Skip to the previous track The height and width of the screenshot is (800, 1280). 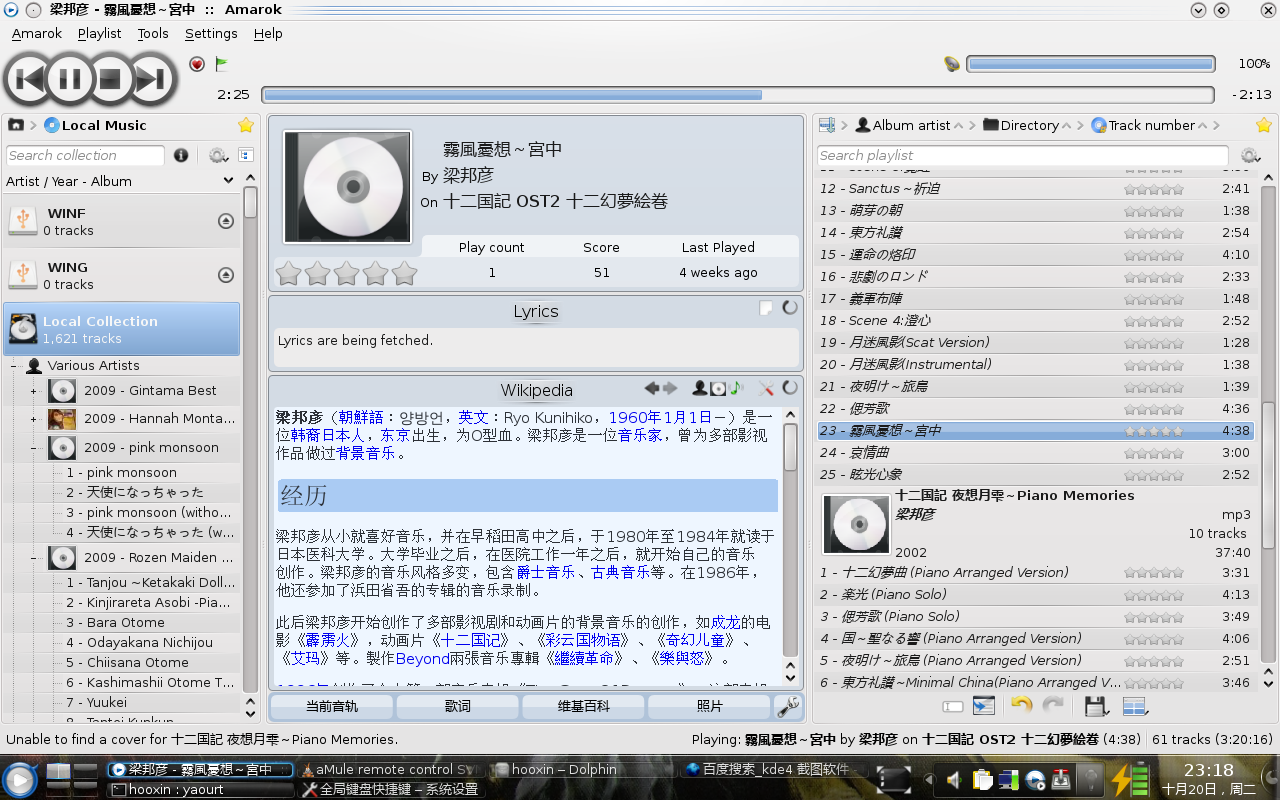tap(29, 77)
